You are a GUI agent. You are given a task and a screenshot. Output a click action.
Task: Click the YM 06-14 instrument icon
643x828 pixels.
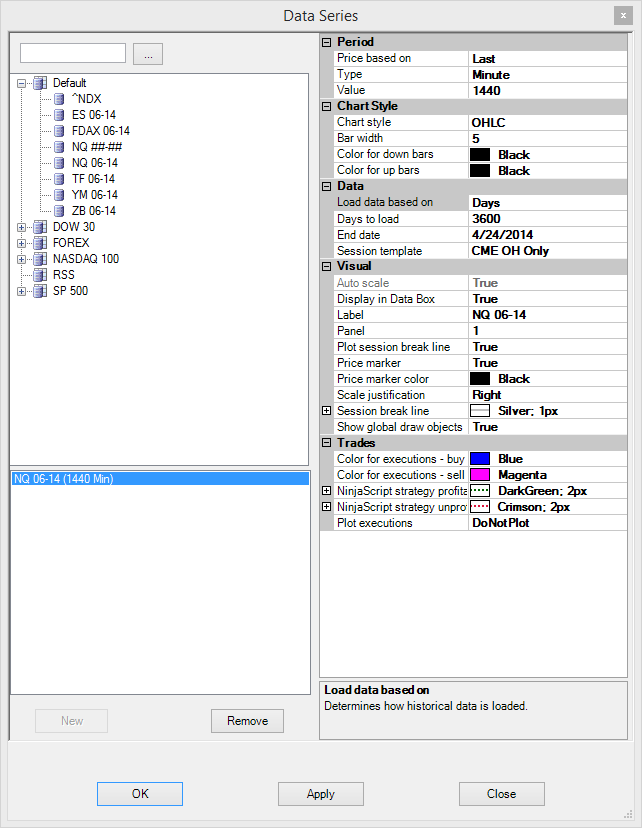(59, 194)
